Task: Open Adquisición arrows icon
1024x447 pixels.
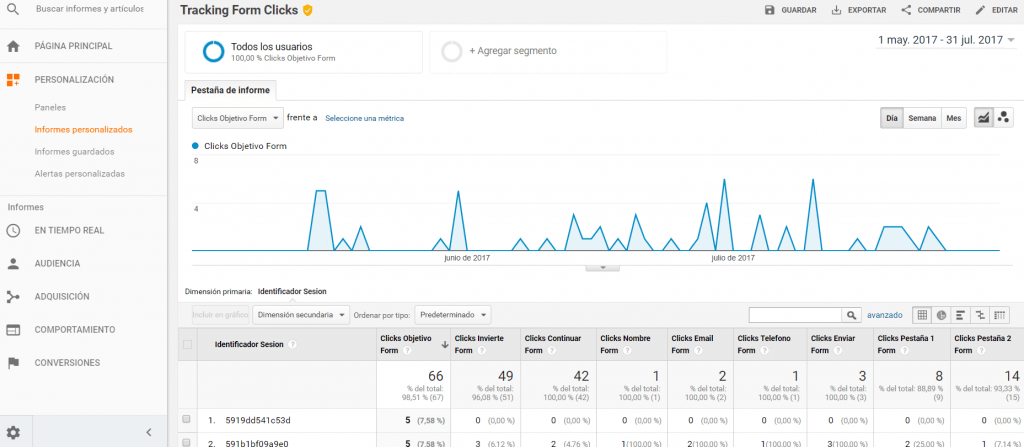Action: 12,297
